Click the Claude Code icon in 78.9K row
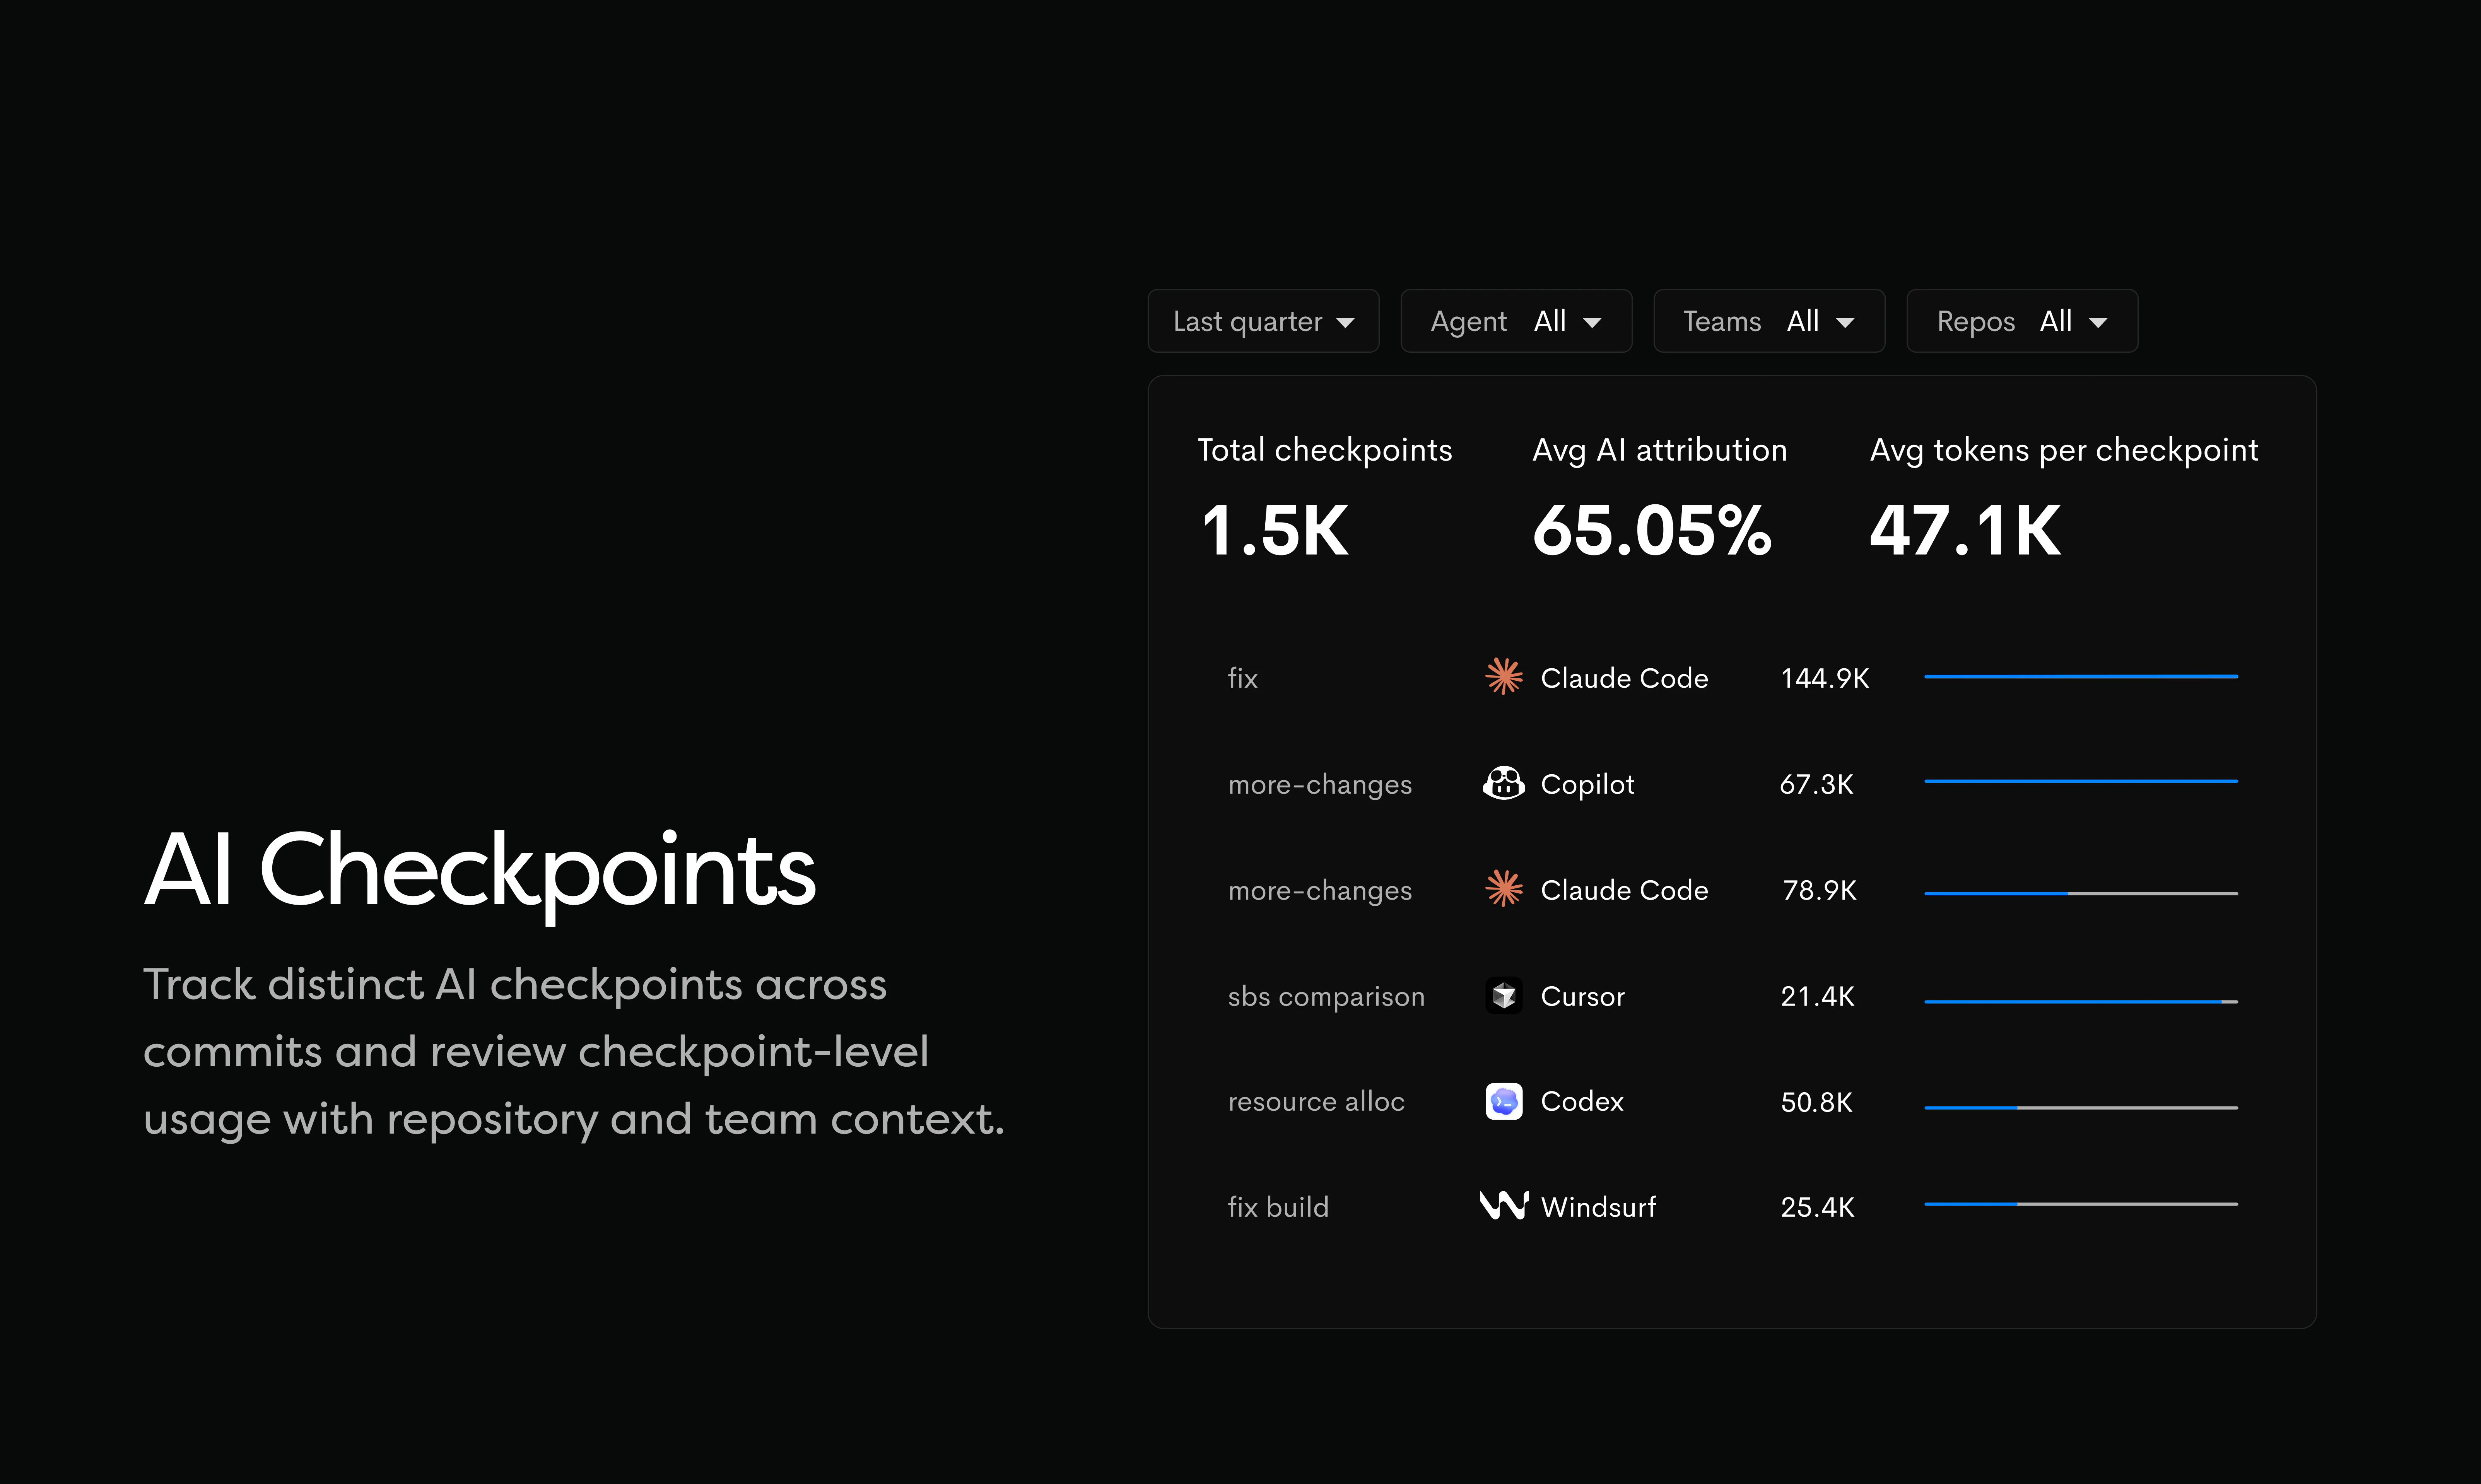Image resolution: width=2481 pixels, height=1484 pixels. click(1503, 889)
